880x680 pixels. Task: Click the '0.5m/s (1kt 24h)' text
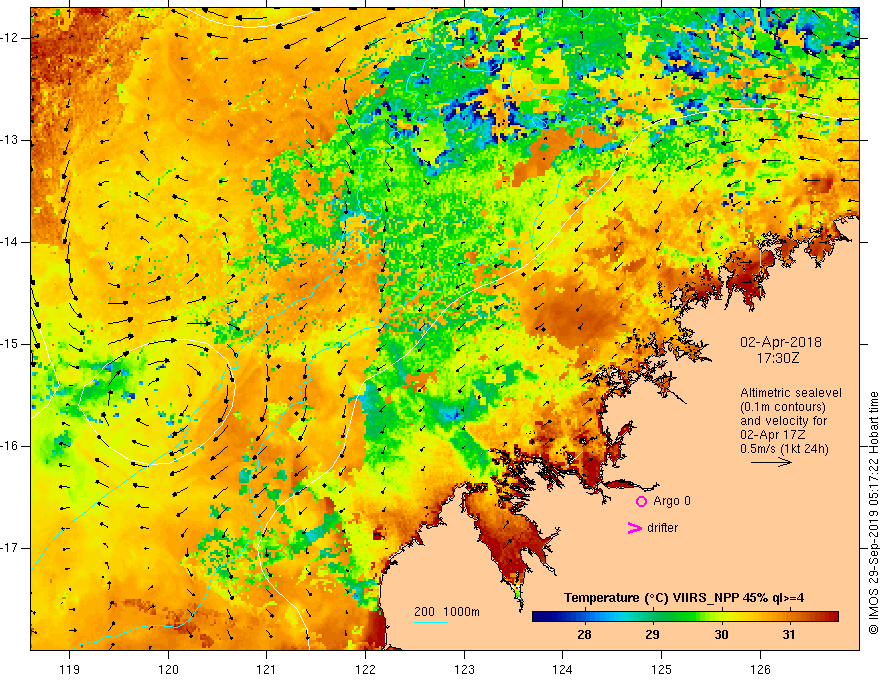(x=784, y=449)
